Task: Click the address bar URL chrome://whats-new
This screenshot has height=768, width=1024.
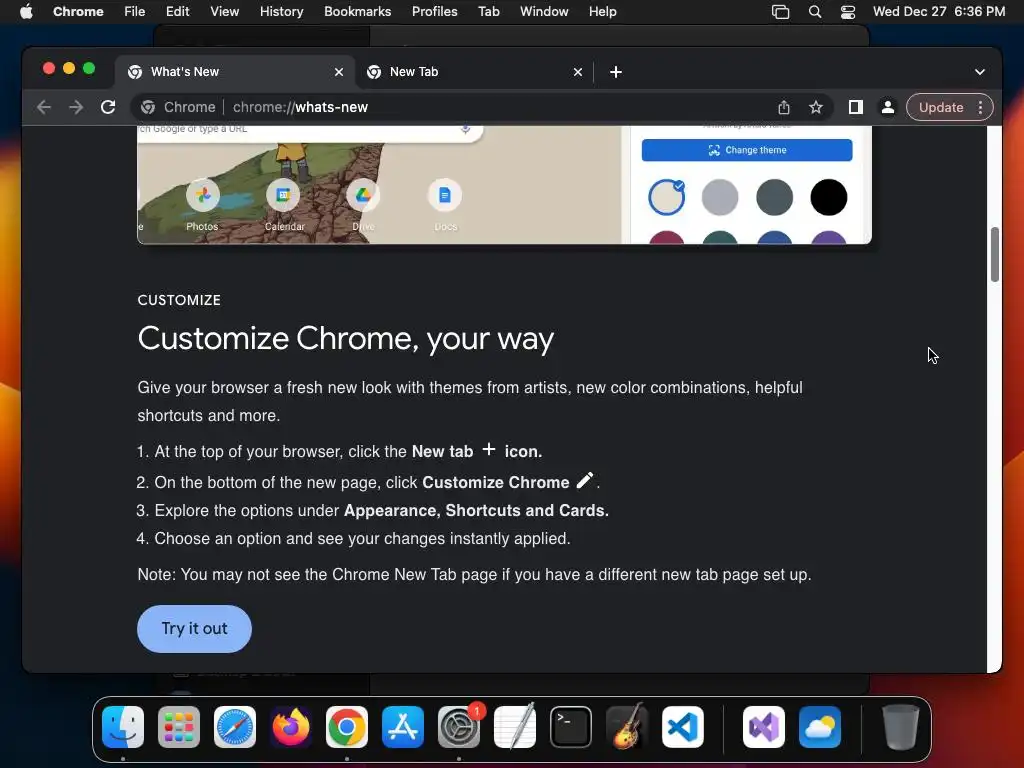Action: (300, 107)
